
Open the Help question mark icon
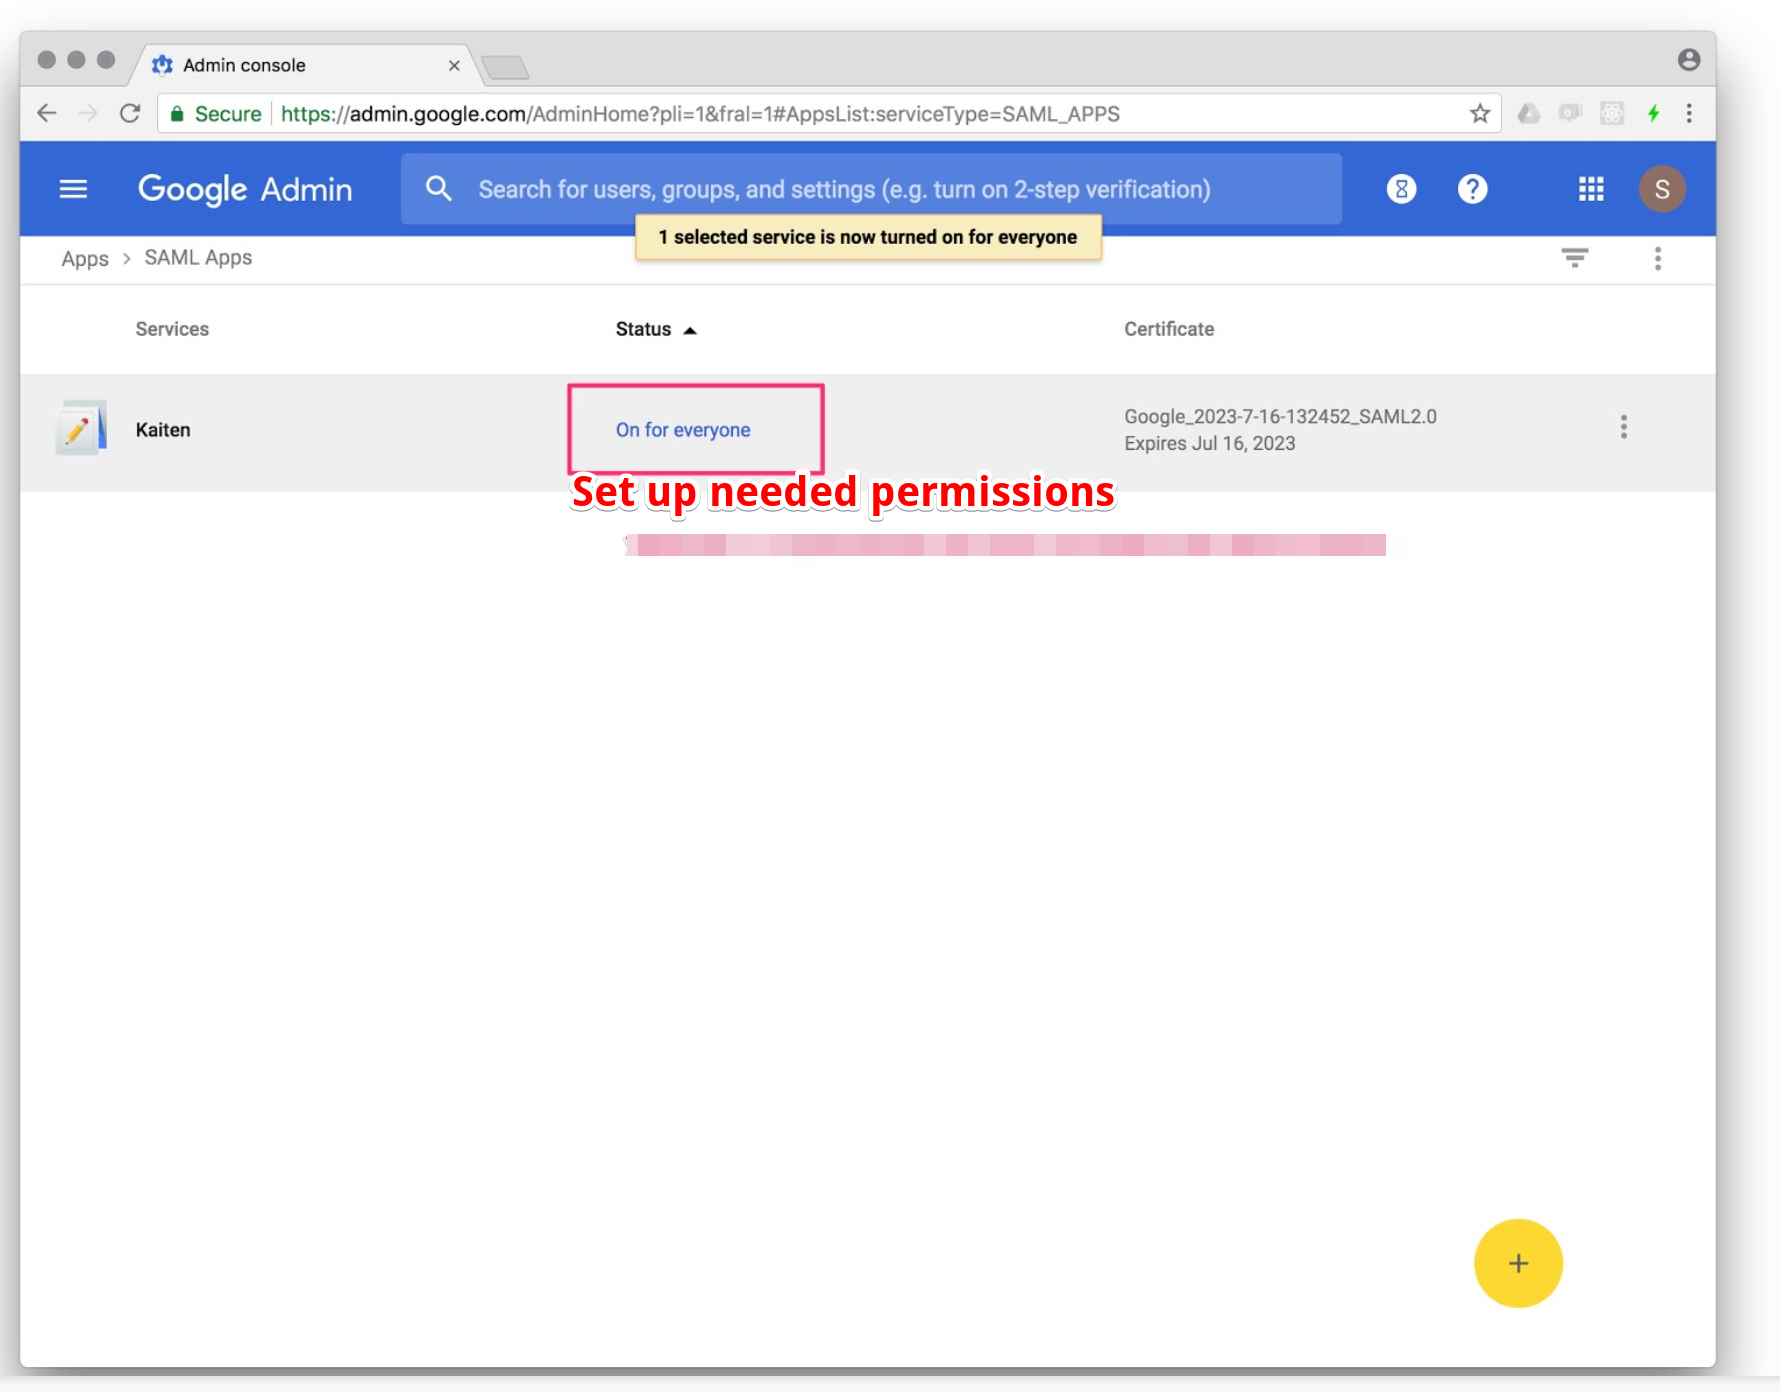1472,189
